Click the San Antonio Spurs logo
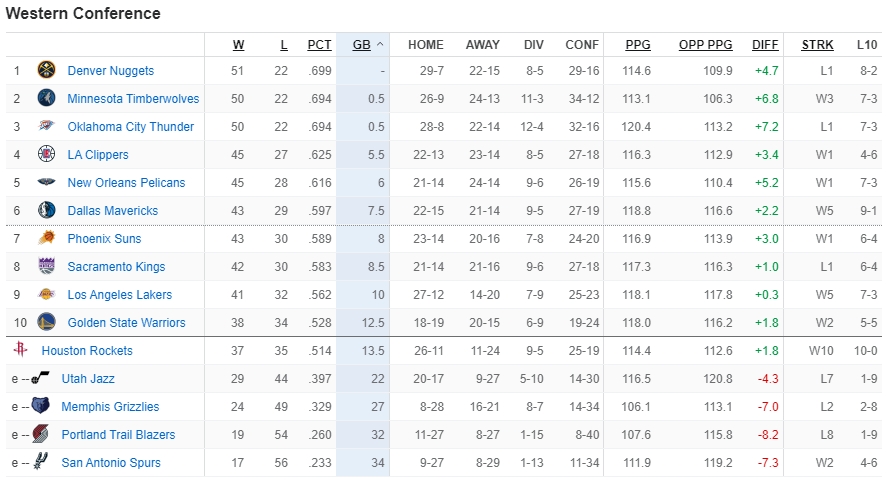Viewport: 894px width, 481px height. point(40,463)
